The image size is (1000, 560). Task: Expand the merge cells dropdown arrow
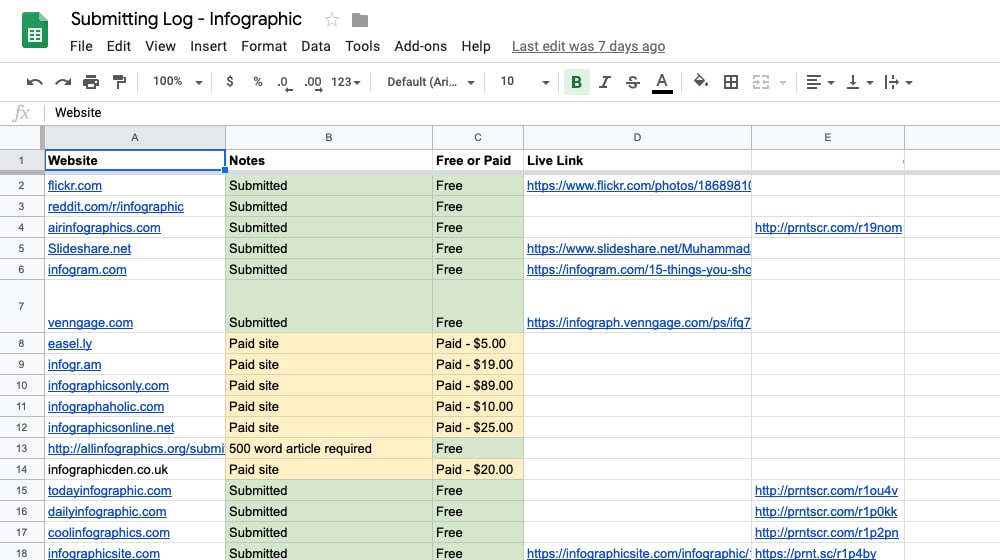point(783,82)
